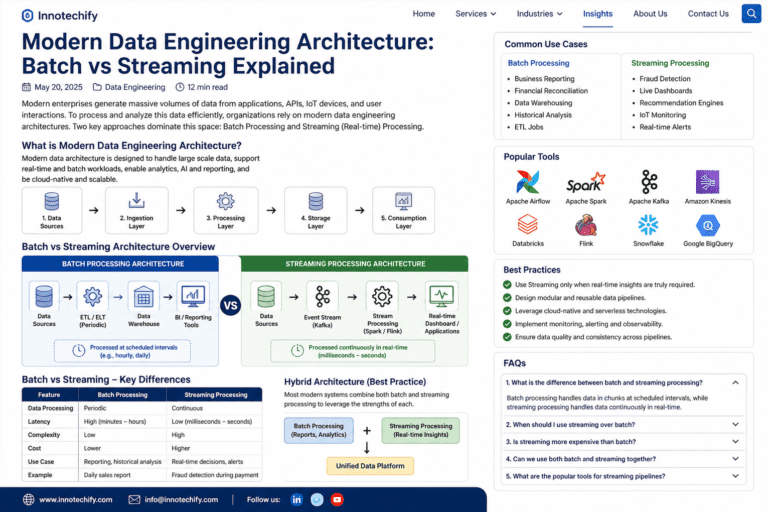Click the Batch Processing use cases heading
The image size is (768, 512).
coord(538,63)
